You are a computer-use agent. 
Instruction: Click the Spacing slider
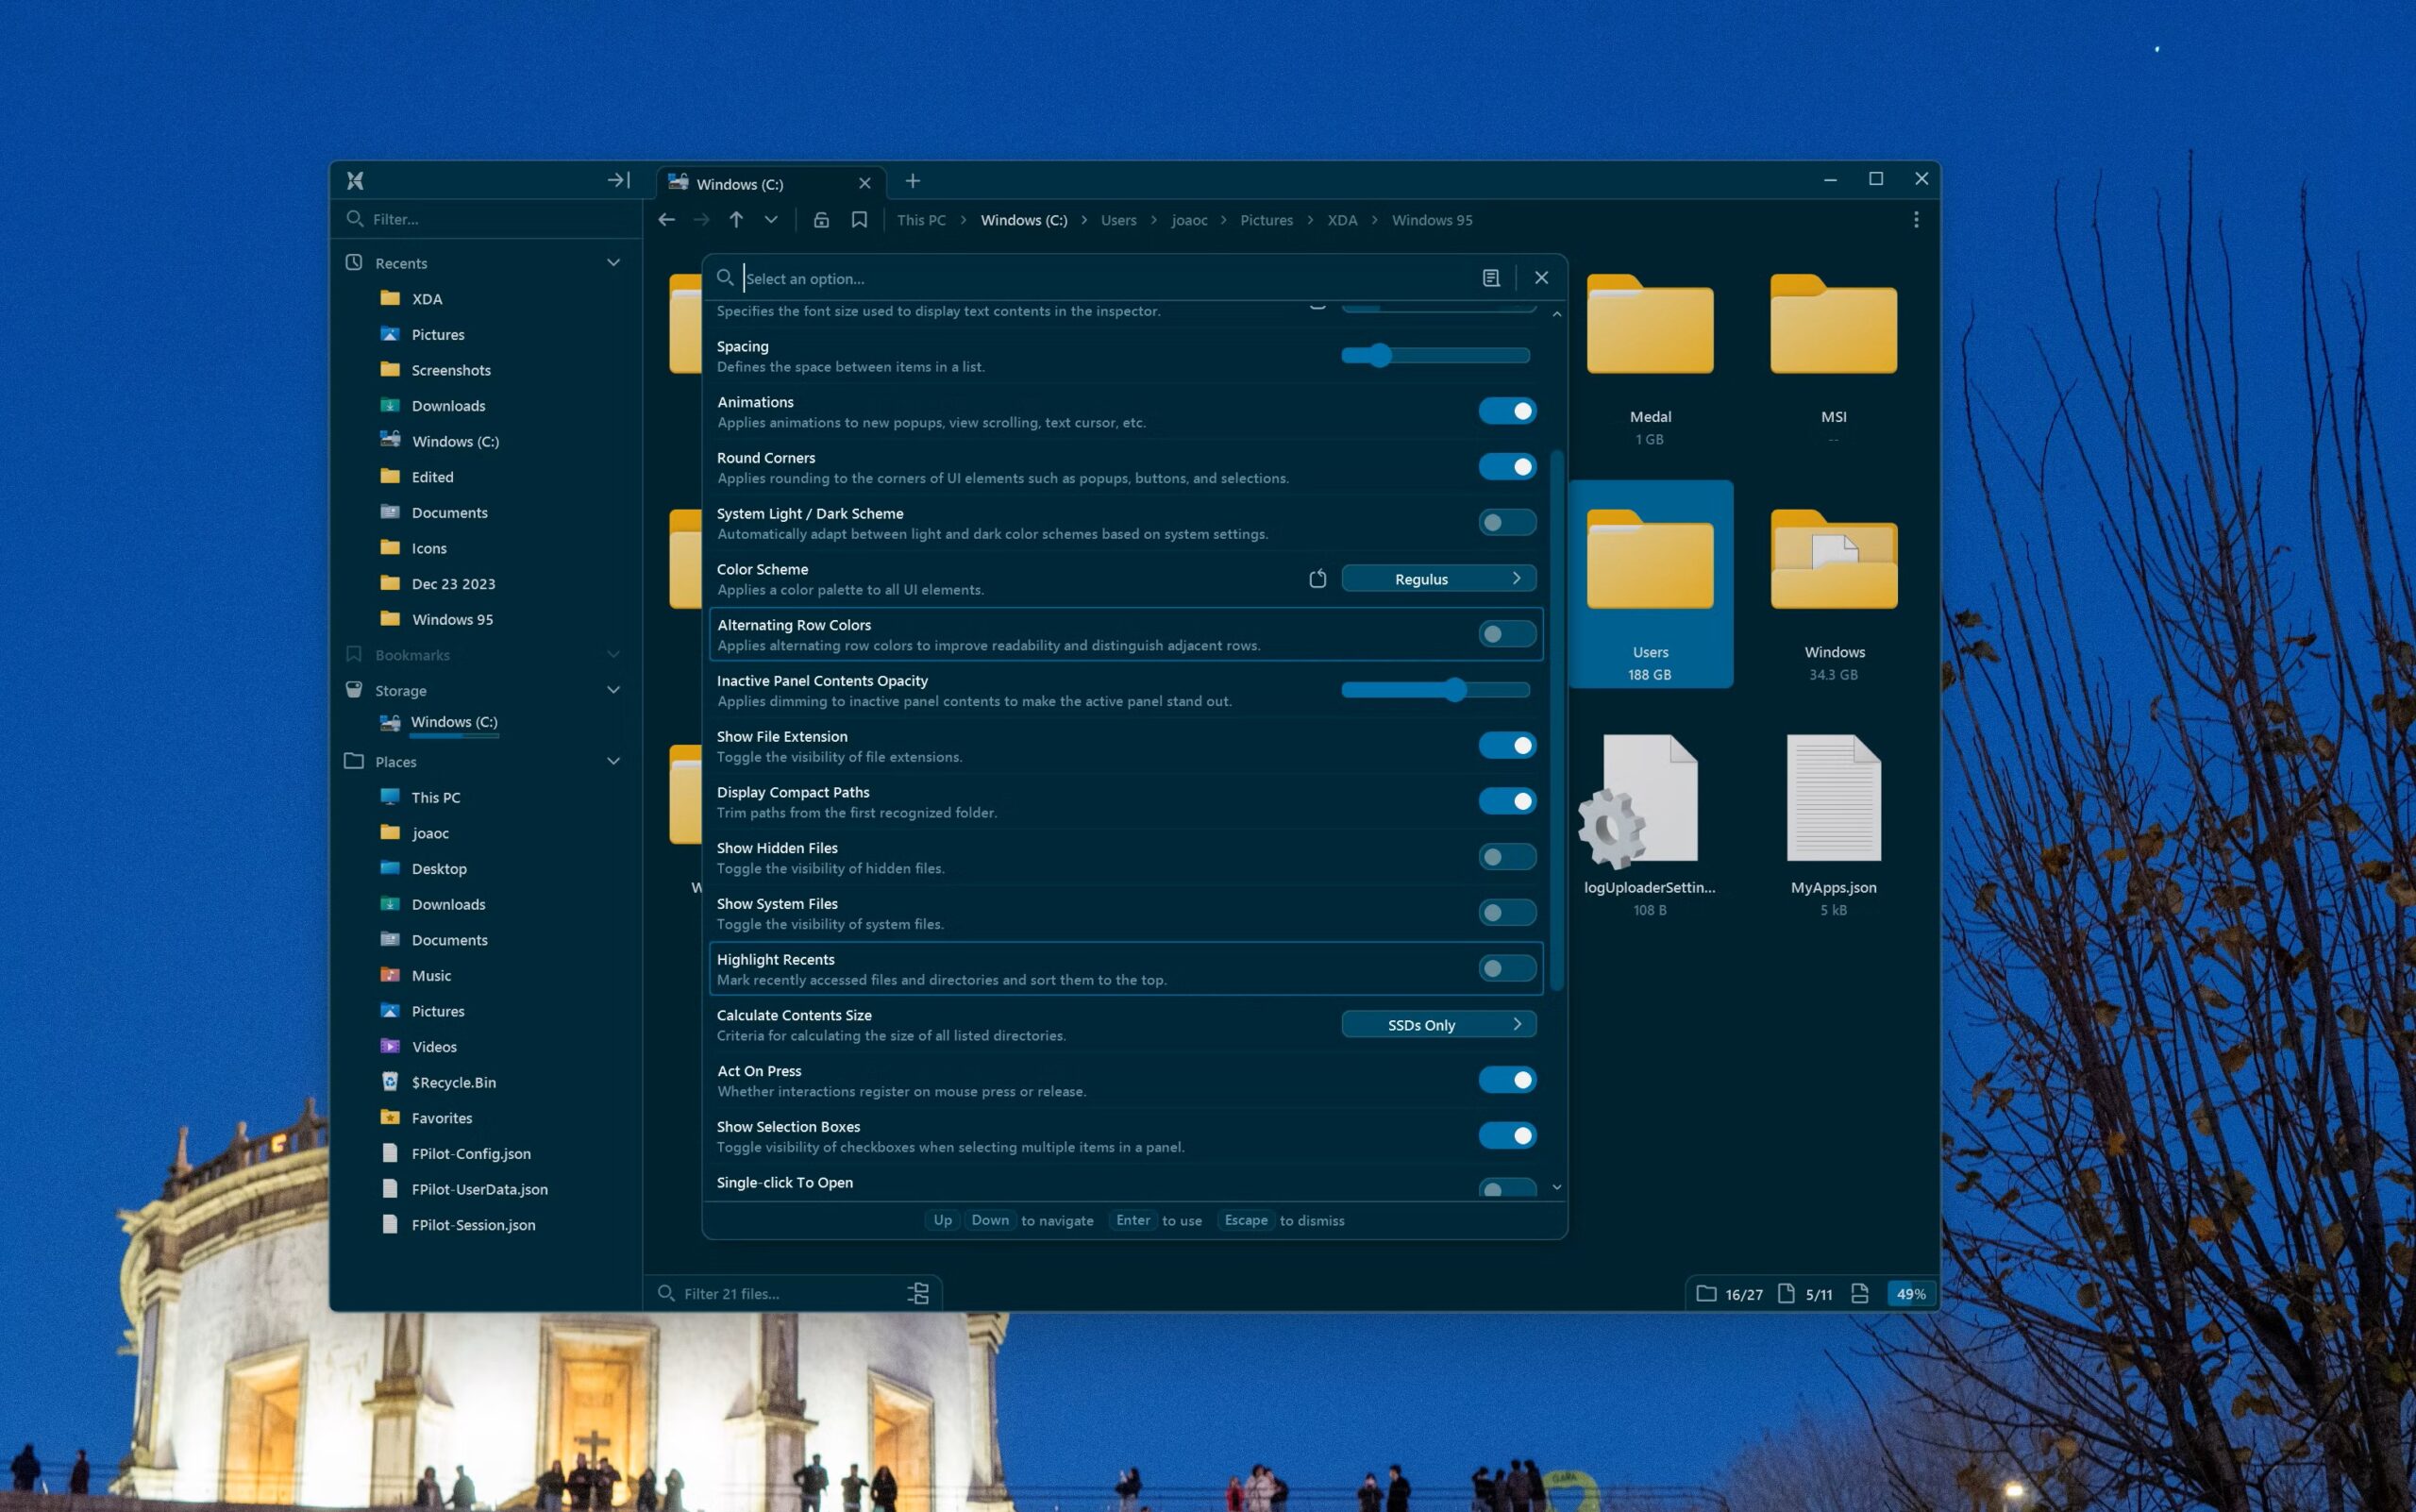pyautogui.click(x=1435, y=355)
